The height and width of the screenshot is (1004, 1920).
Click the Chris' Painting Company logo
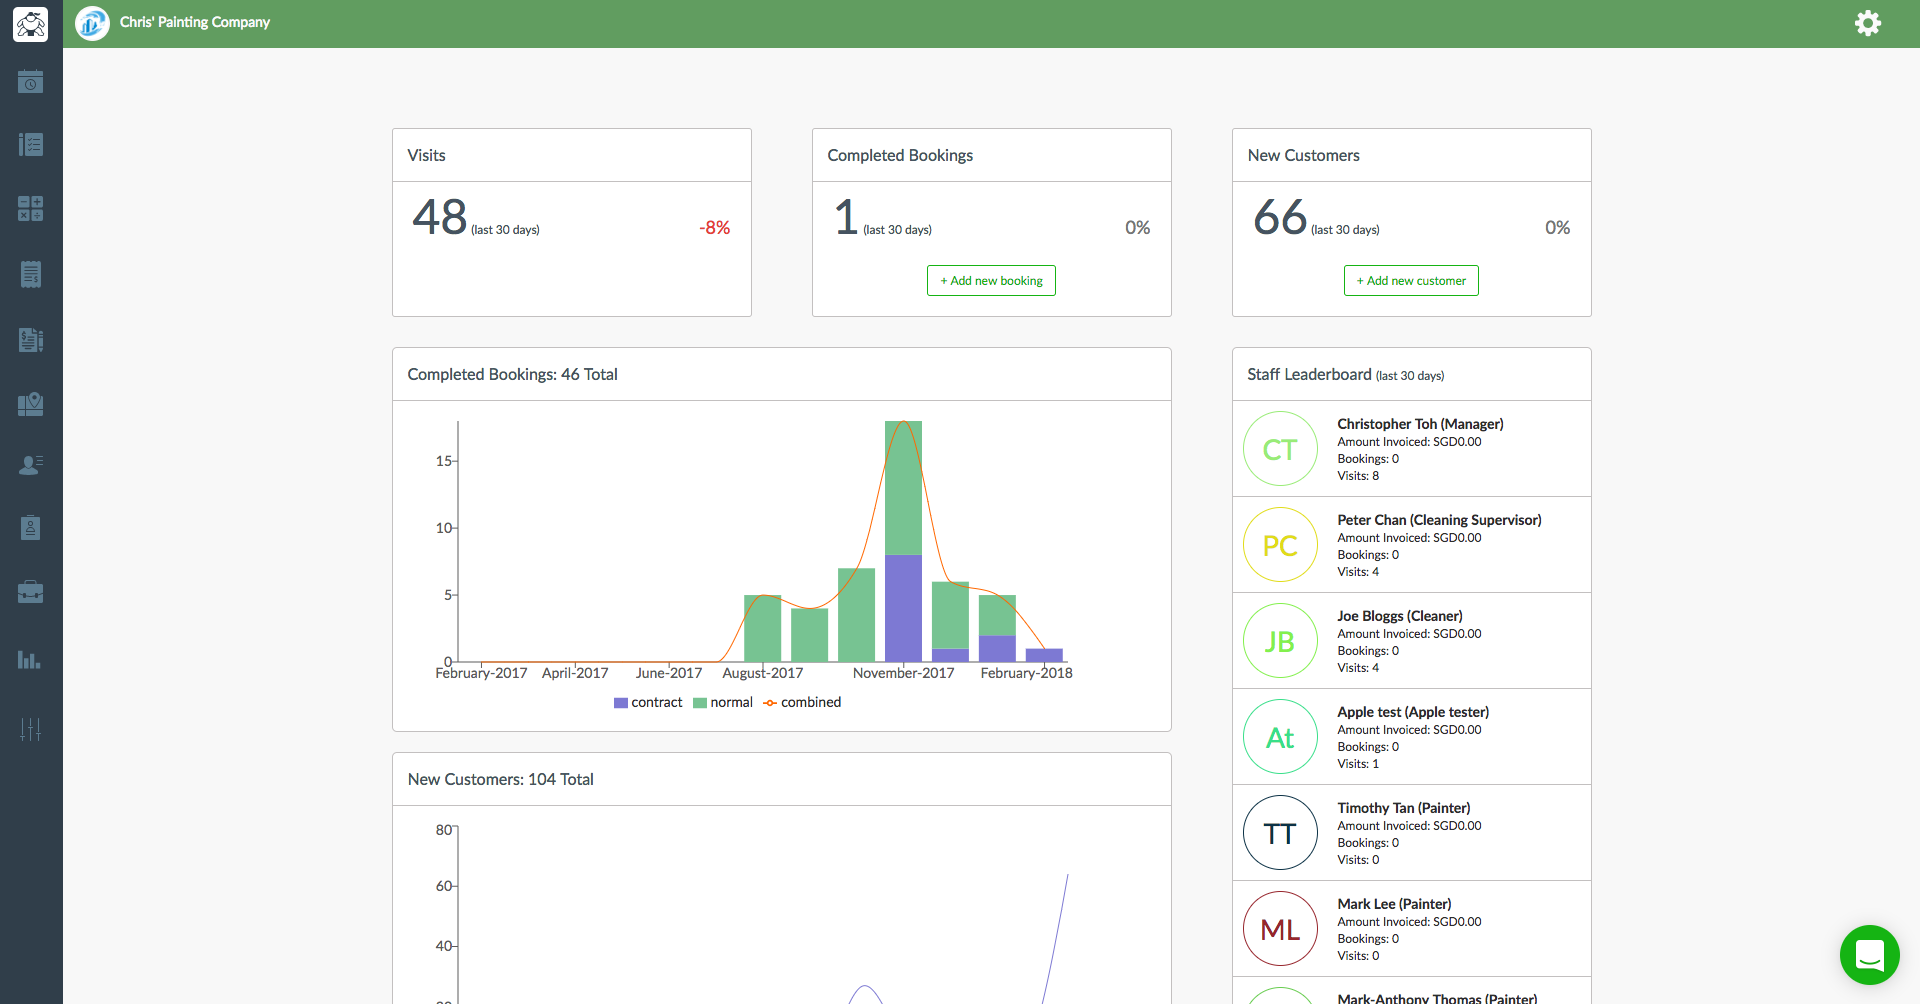tap(92, 23)
